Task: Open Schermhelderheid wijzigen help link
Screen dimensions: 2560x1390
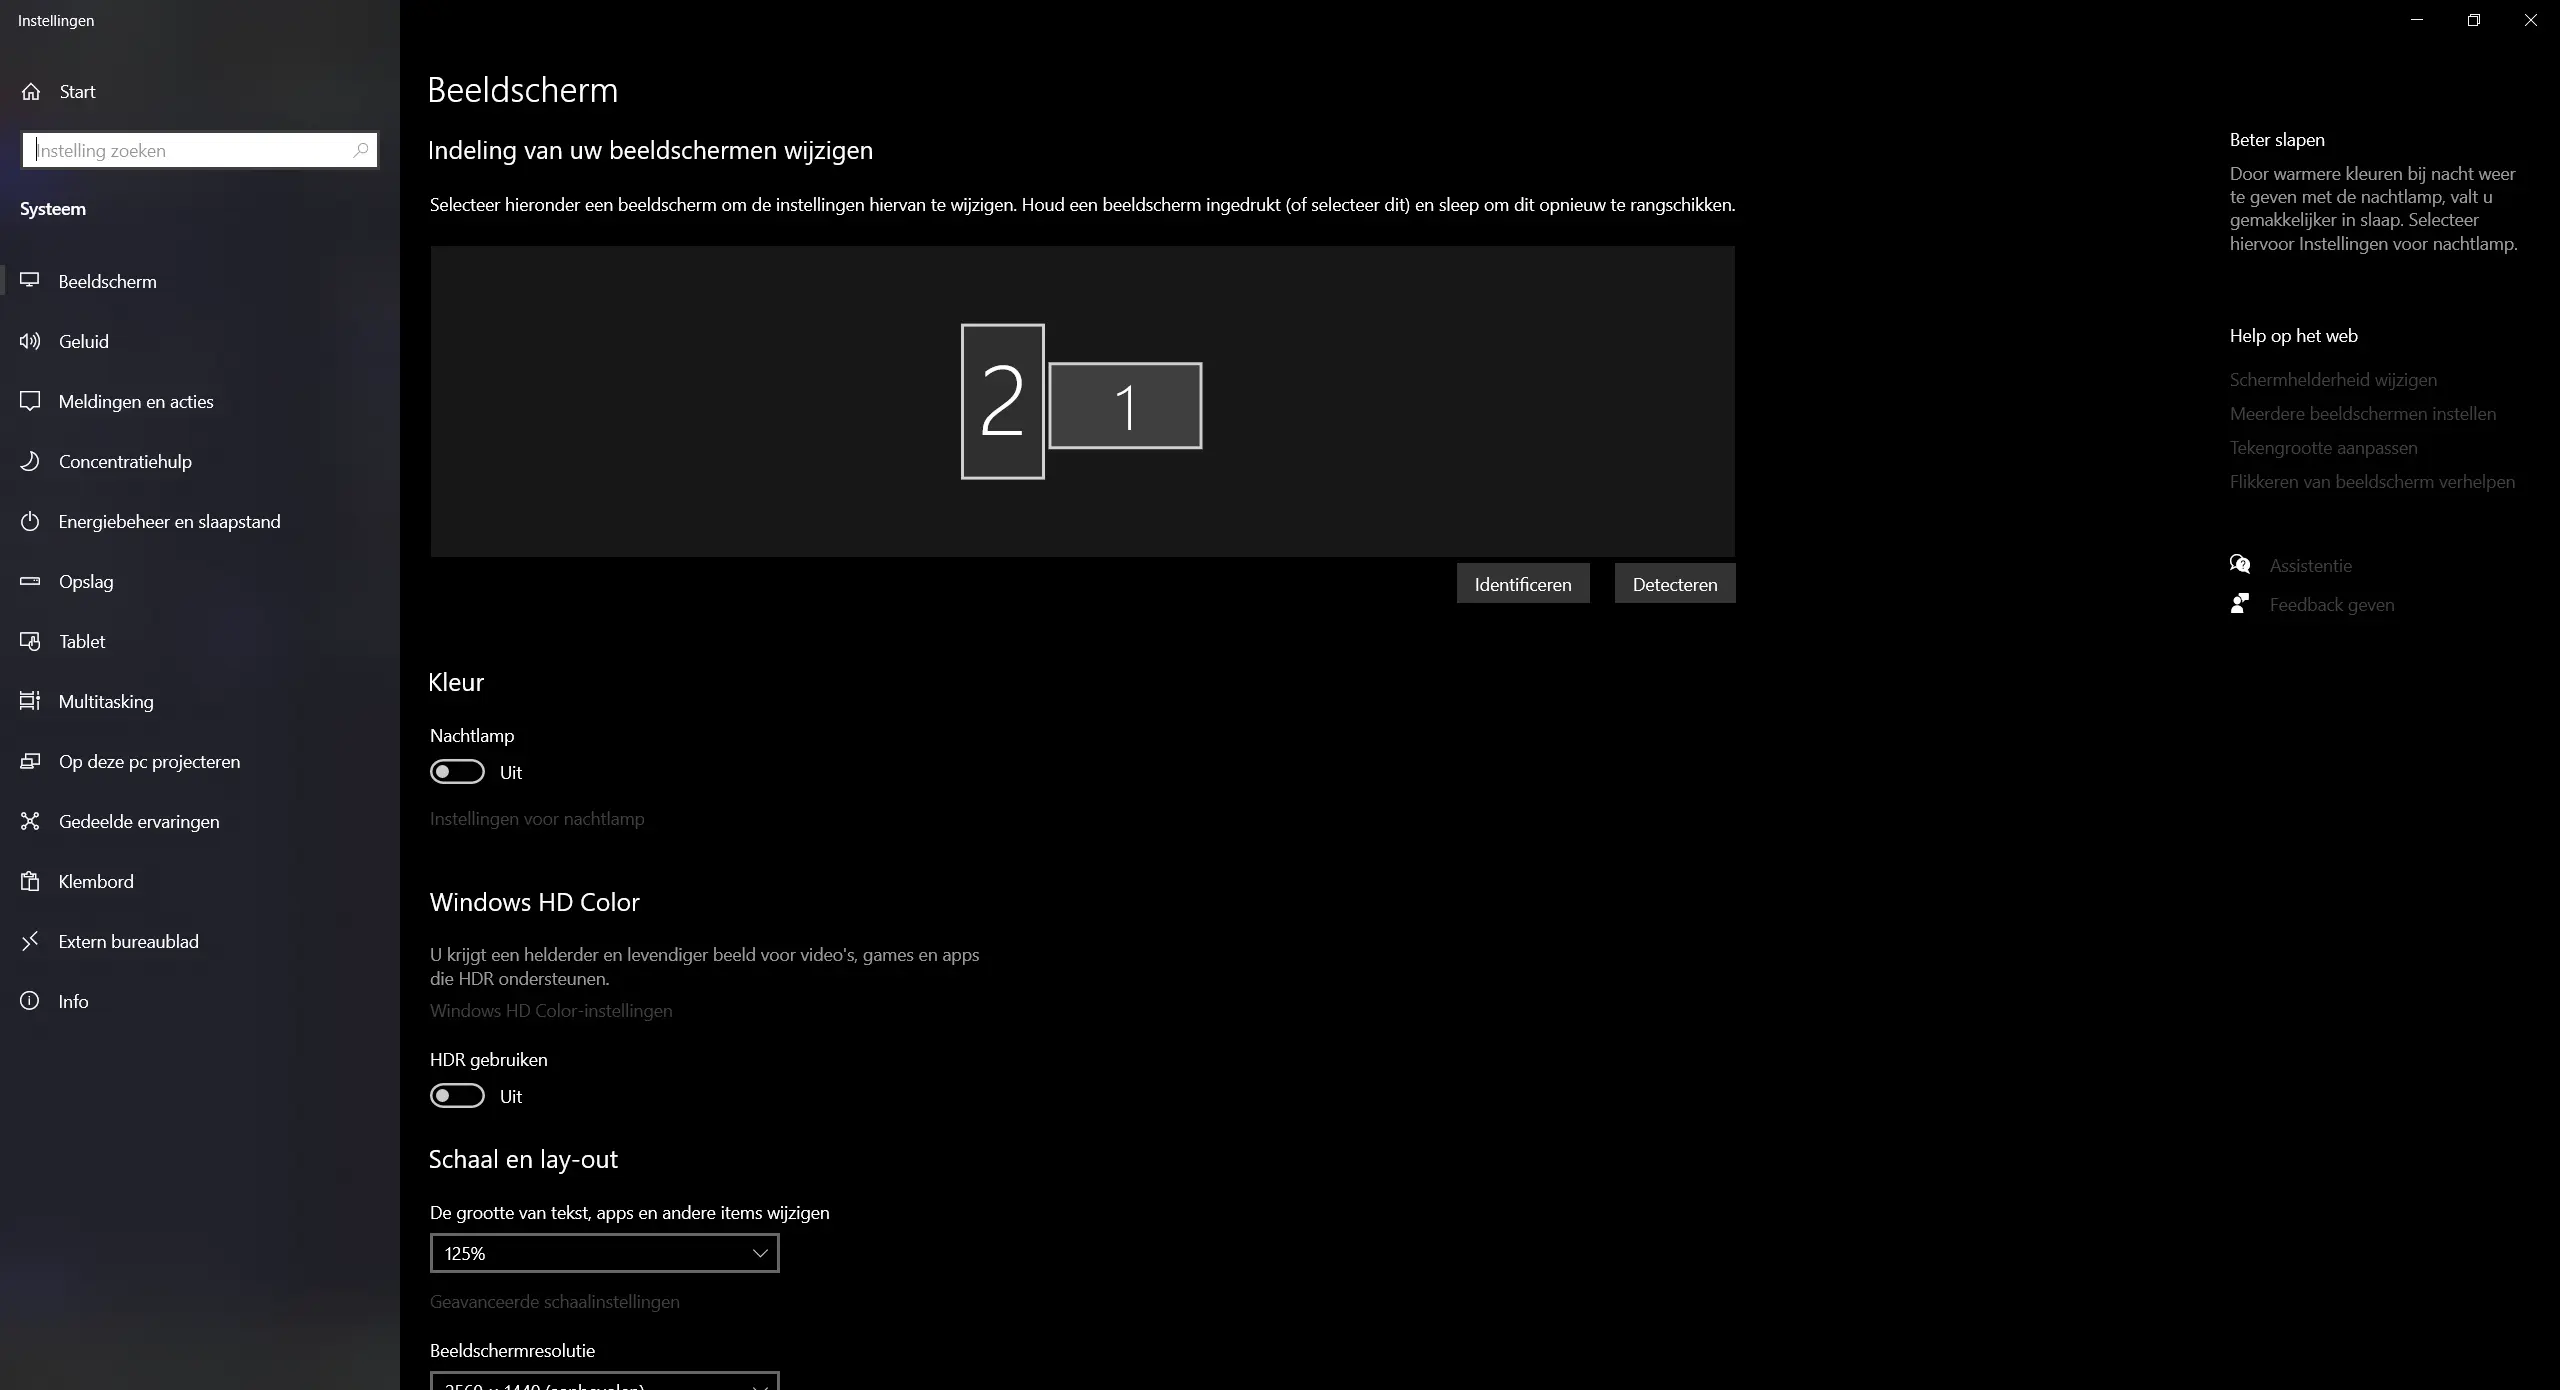Action: [2333, 380]
